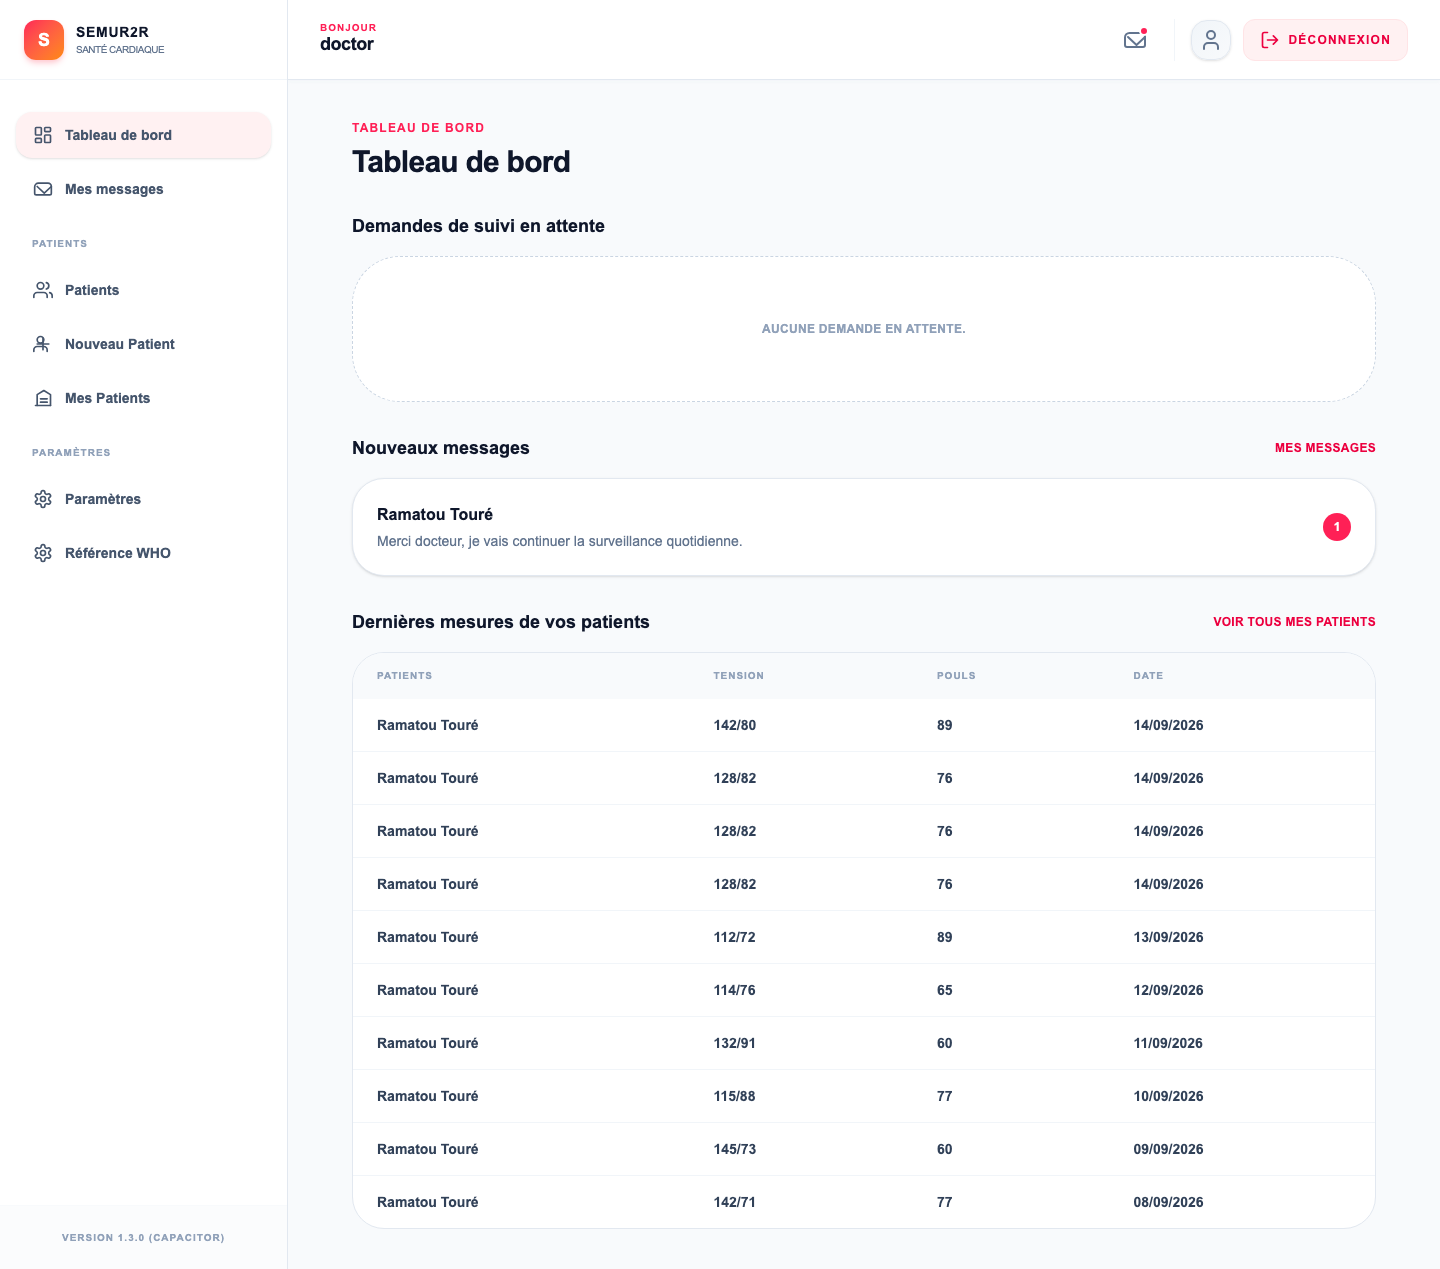1440x1269 pixels.
Task: Click the date 12/09/2026
Action: (x=1168, y=990)
